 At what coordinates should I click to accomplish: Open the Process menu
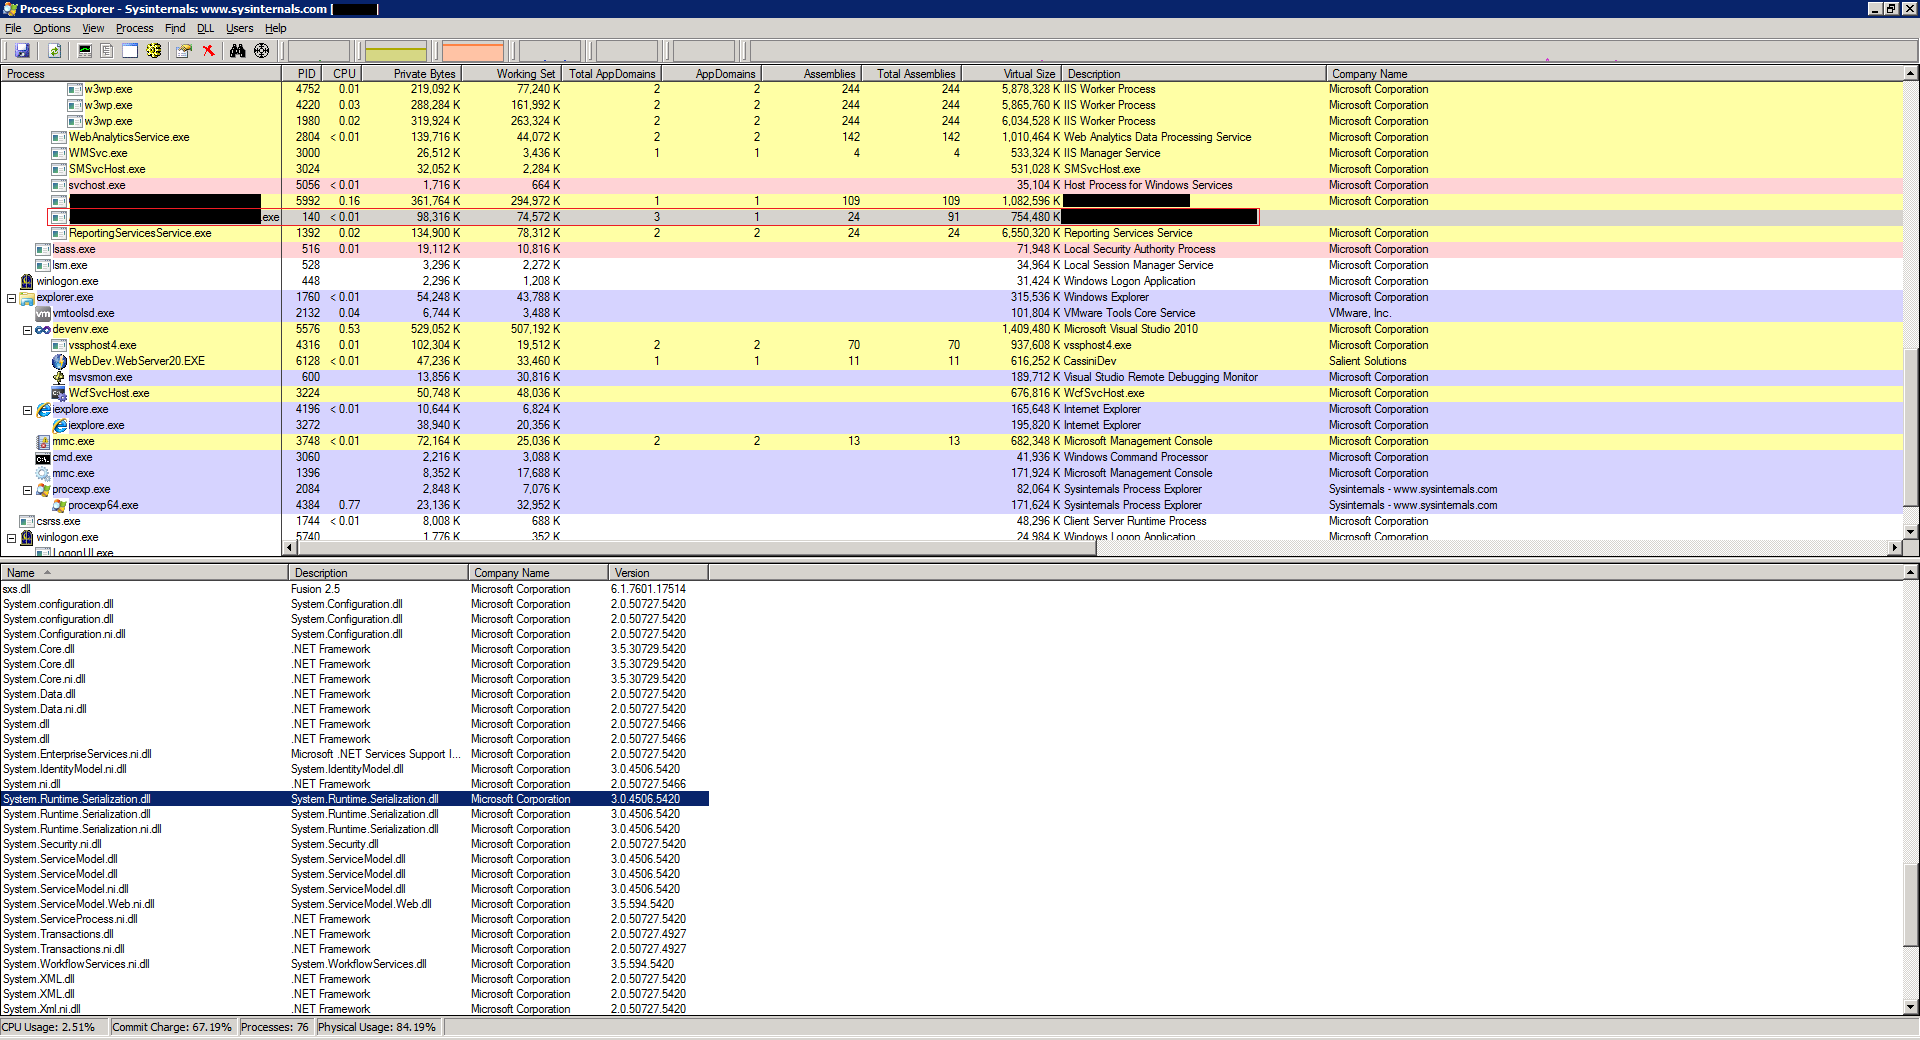(134, 28)
